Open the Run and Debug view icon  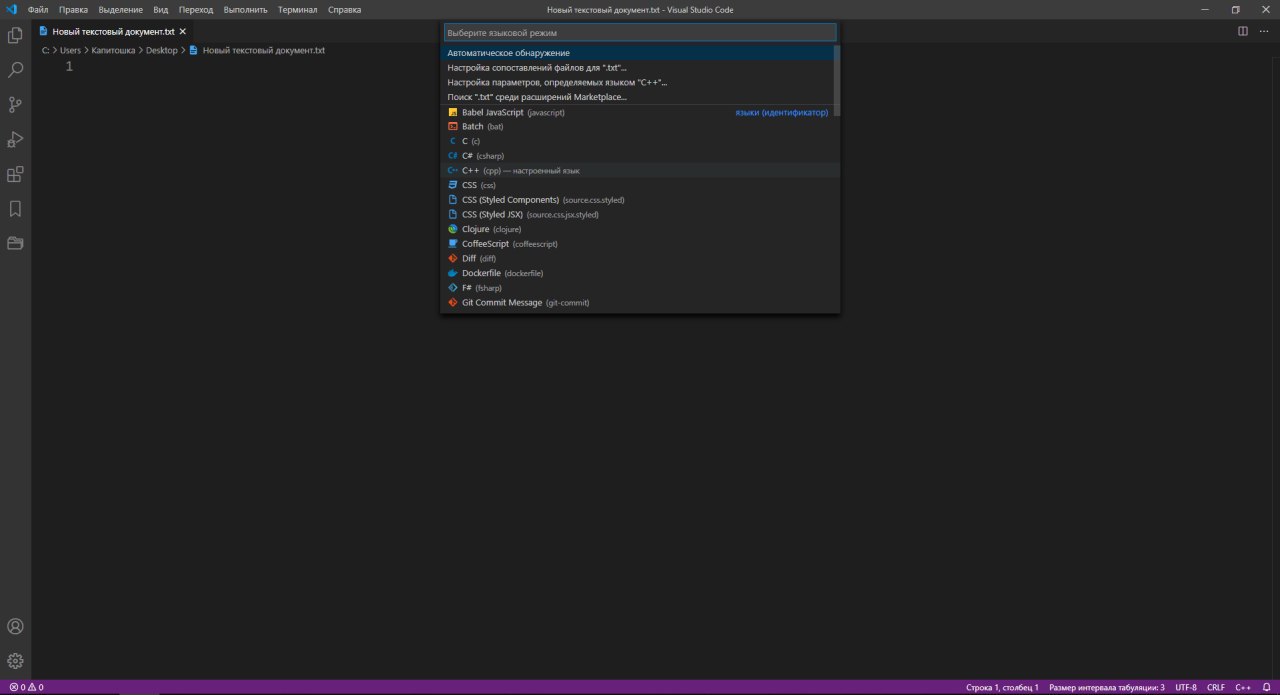(15, 140)
